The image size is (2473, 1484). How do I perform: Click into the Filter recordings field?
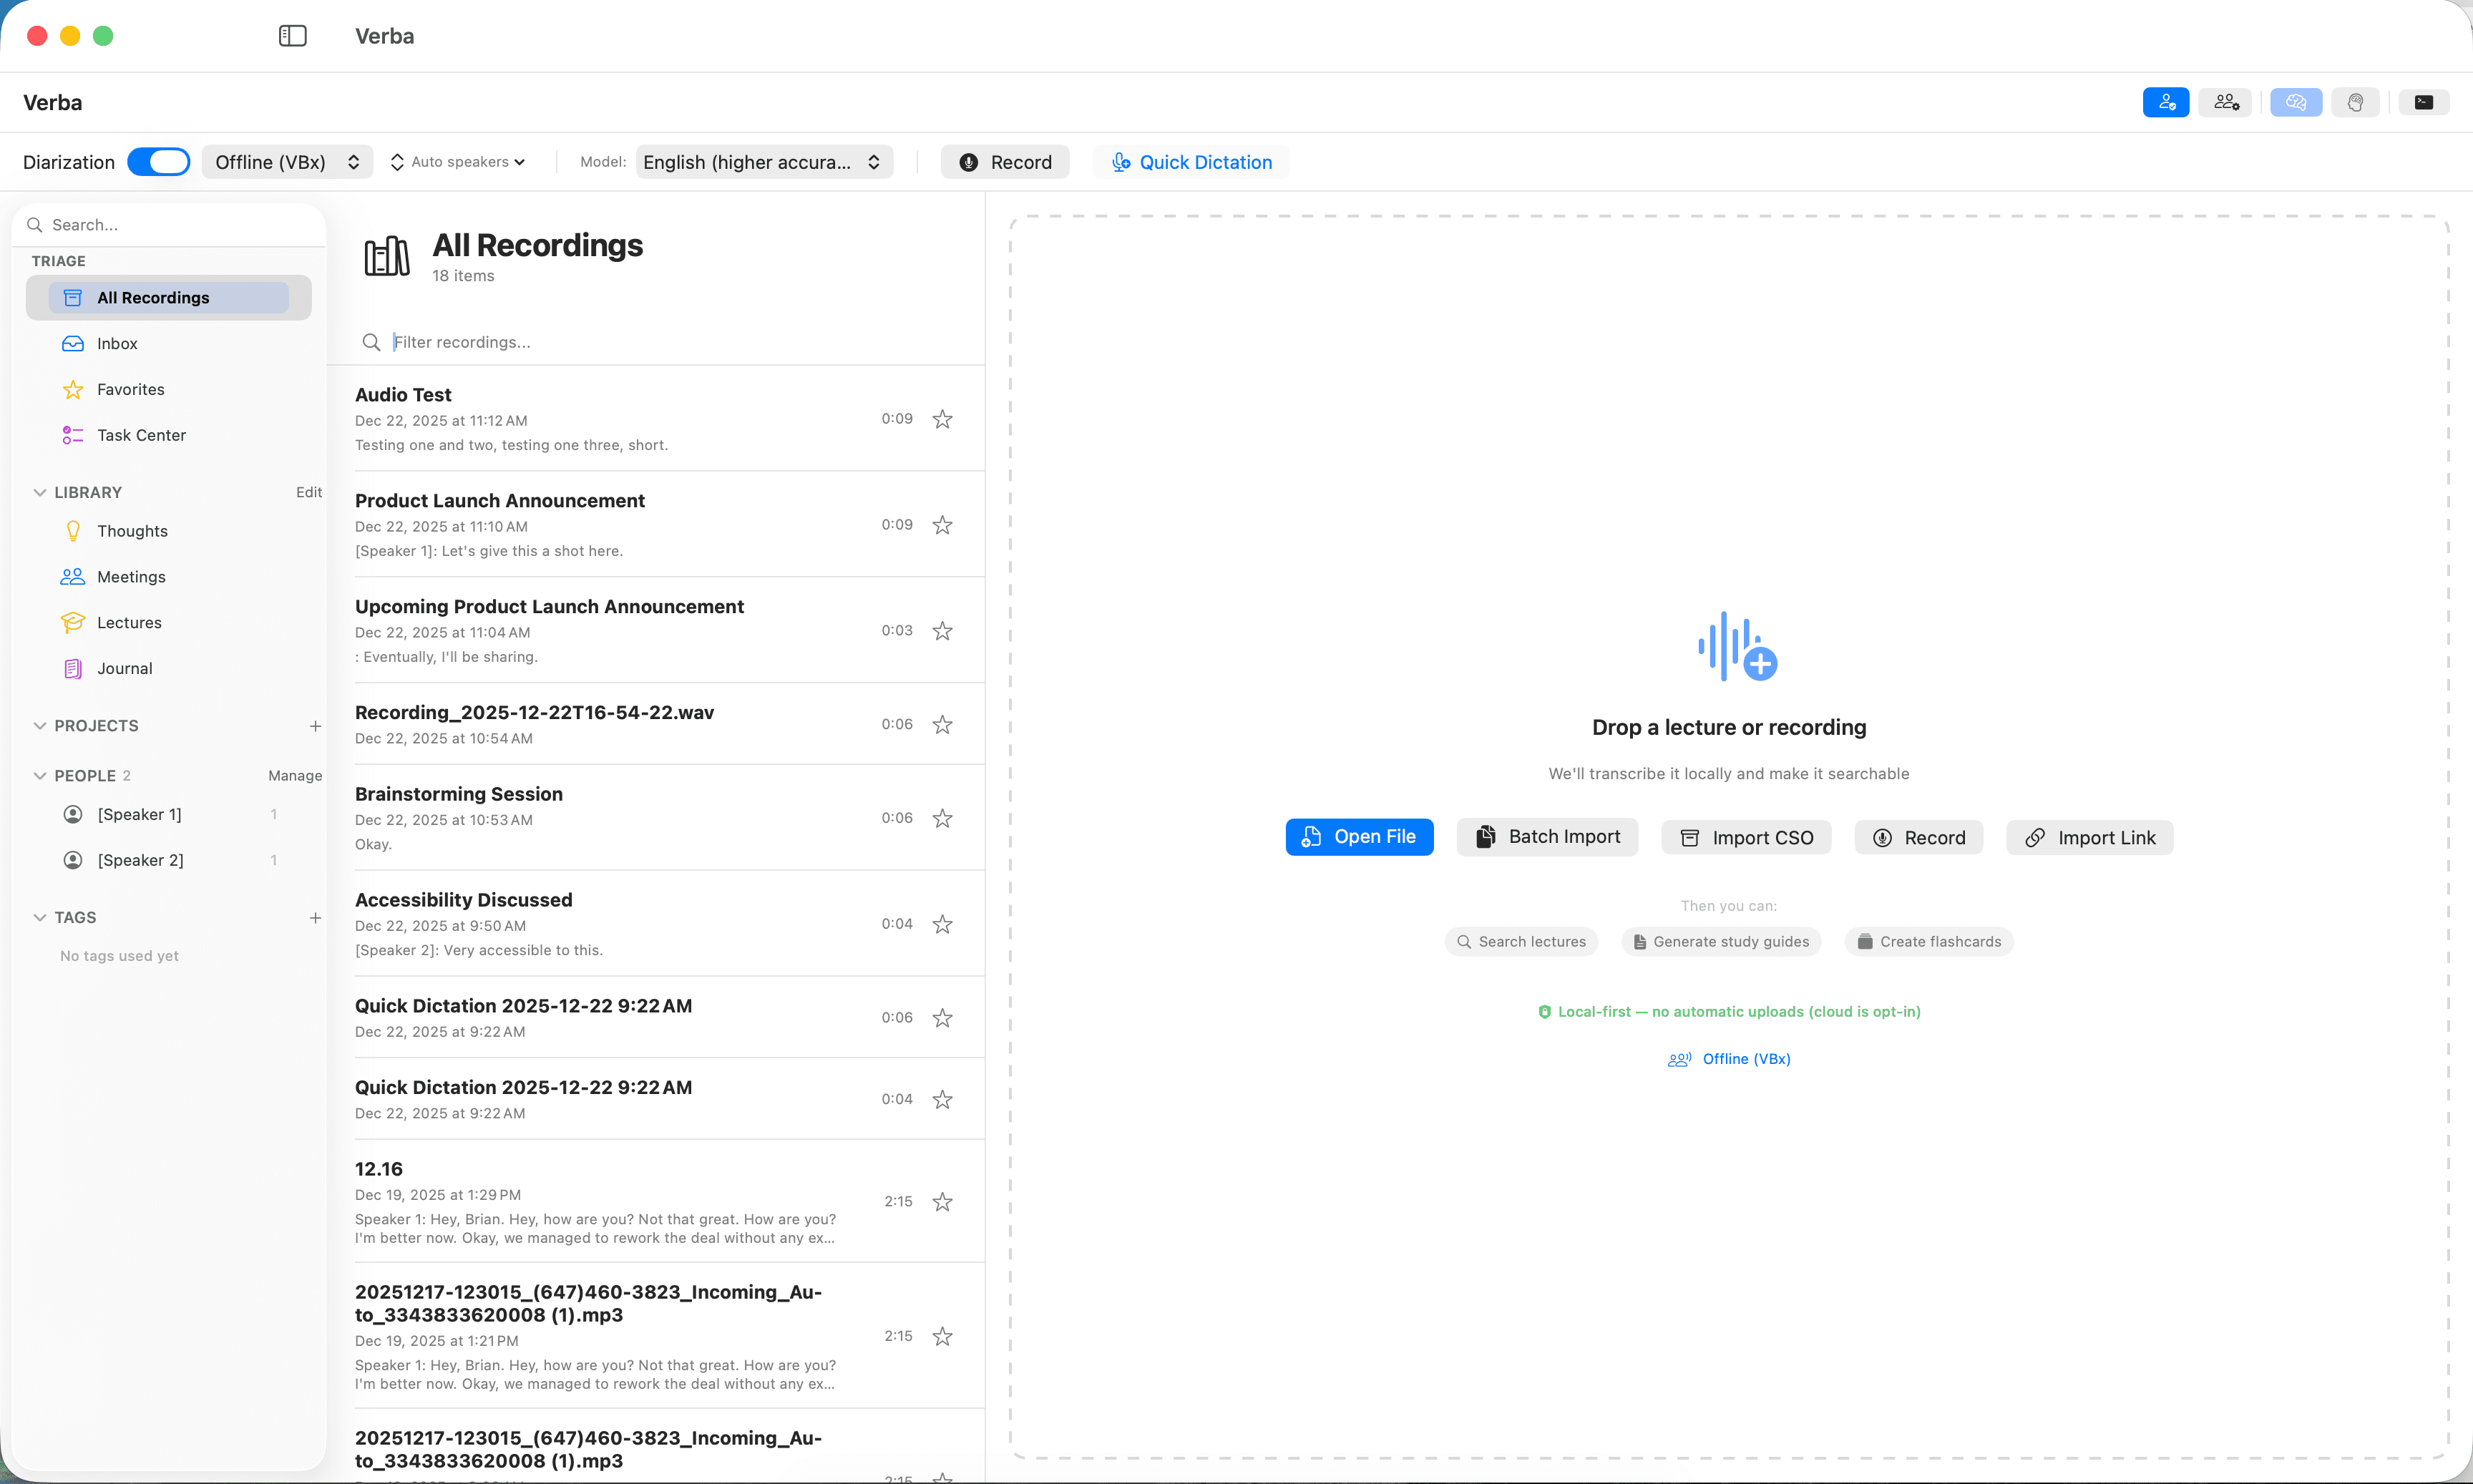point(600,342)
